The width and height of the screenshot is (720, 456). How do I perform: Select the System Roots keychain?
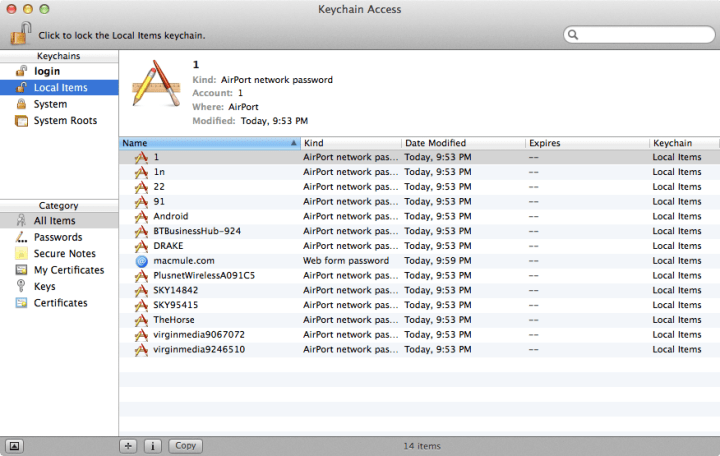tap(59, 121)
